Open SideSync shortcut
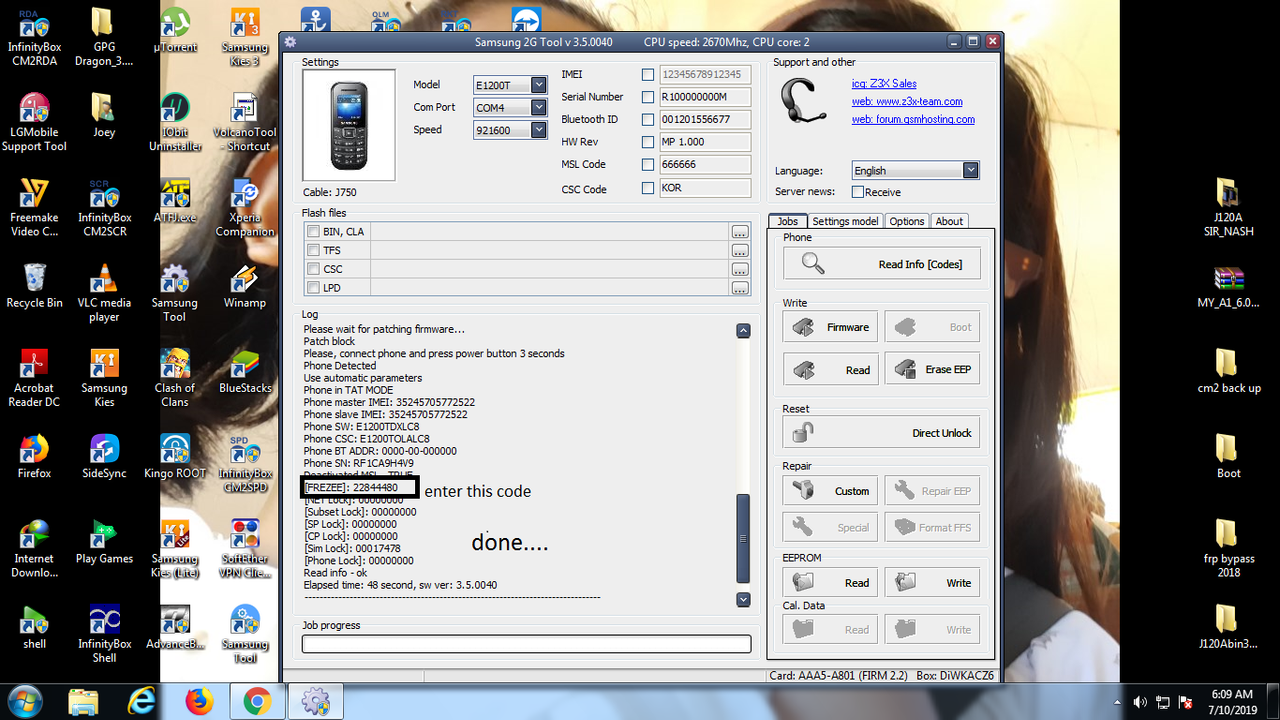The height and width of the screenshot is (720, 1280). (104, 456)
